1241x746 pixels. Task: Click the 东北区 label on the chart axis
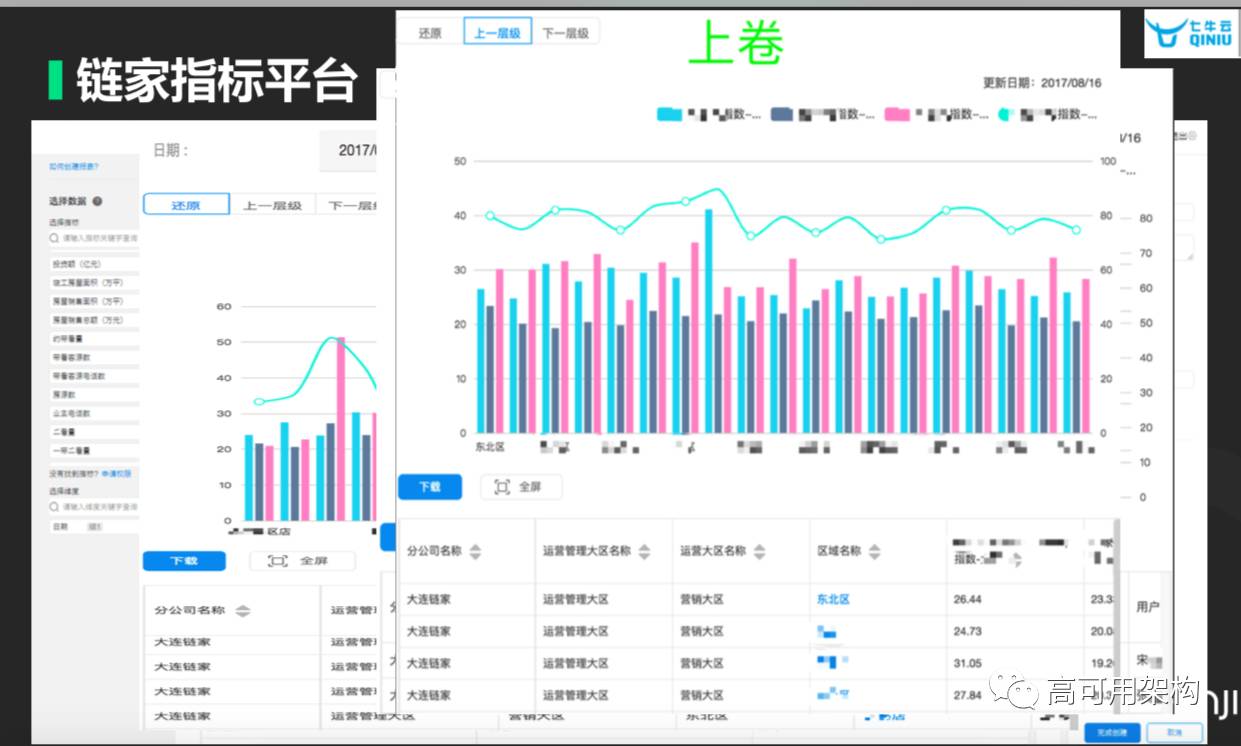tap(491, 446)
